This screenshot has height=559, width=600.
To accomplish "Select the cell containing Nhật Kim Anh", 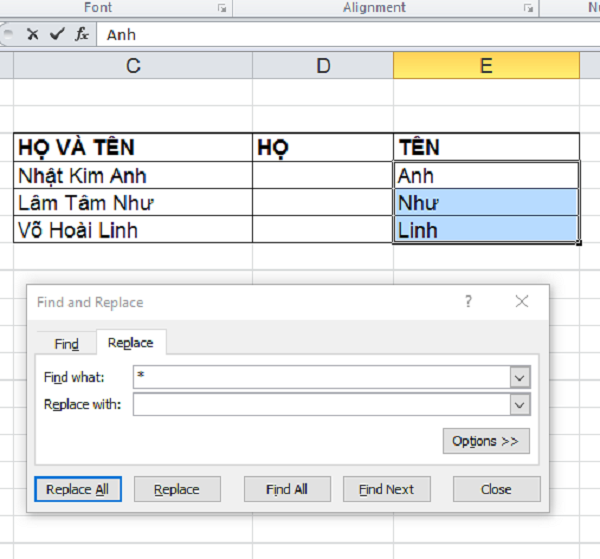I will coord(132,175).
